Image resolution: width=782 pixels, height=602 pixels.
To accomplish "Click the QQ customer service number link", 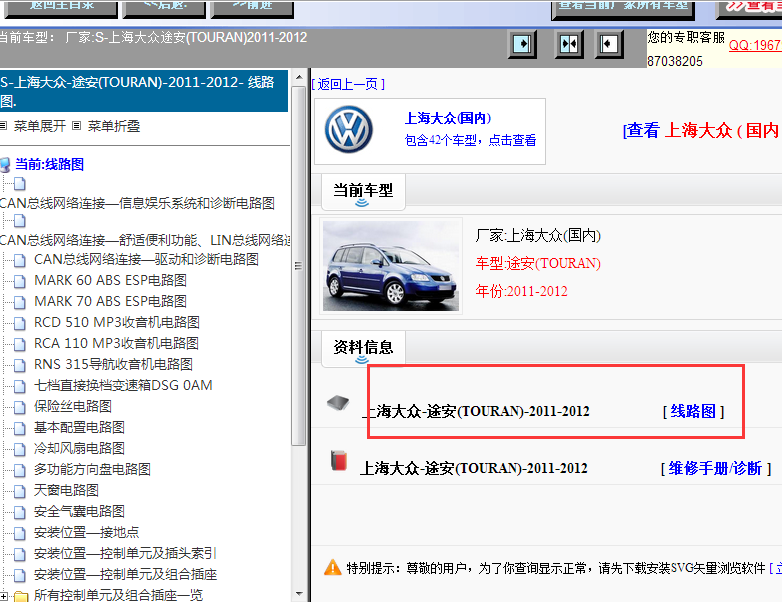I will [755, 45].
